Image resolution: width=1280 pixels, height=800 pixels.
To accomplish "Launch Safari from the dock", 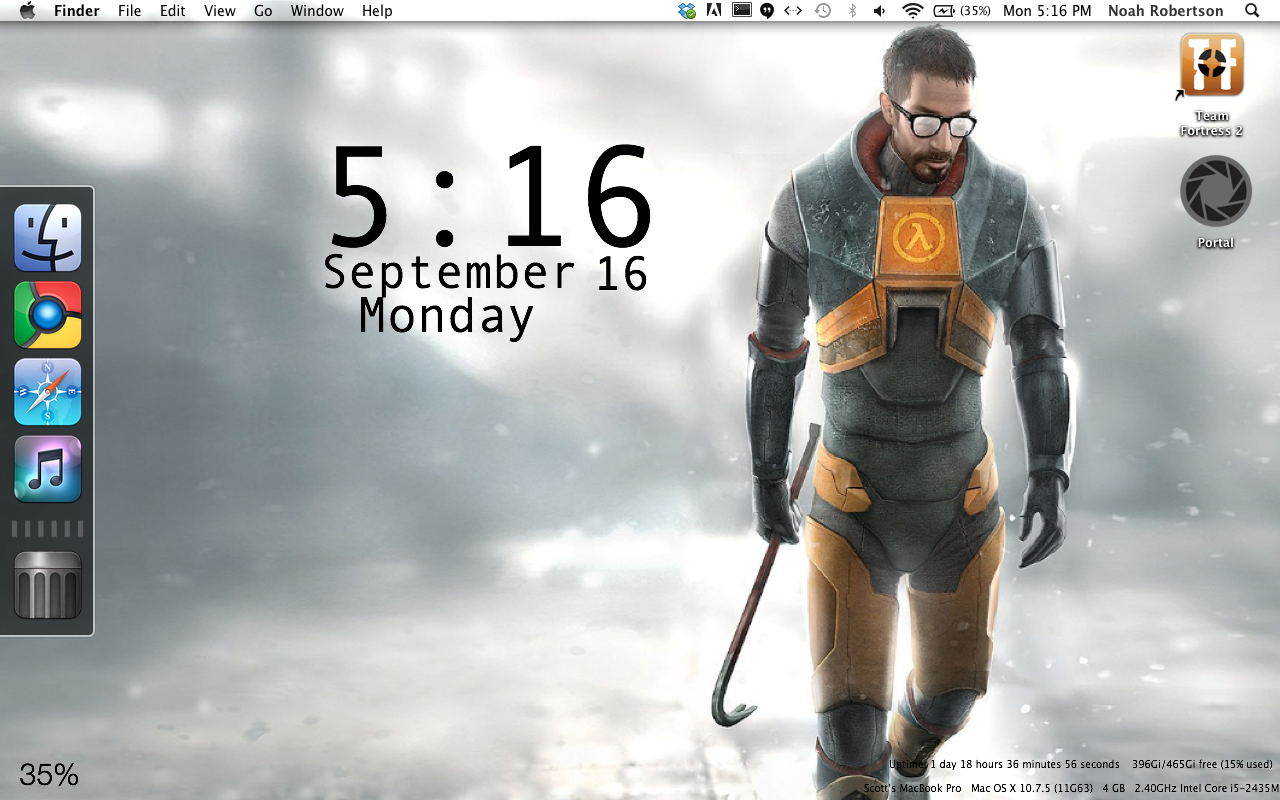I will tap(47, 392).
